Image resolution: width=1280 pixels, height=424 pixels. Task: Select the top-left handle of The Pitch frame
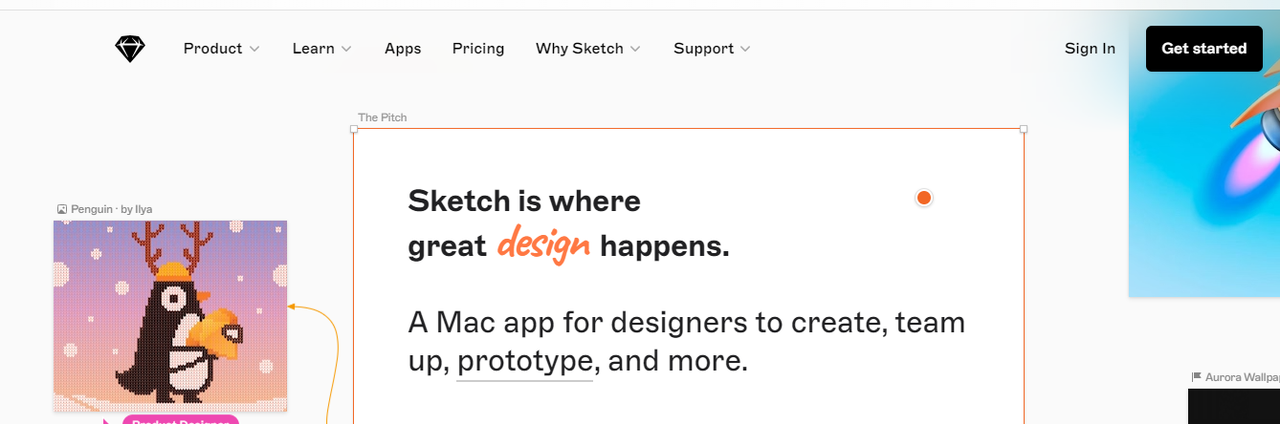pos(354,129)
